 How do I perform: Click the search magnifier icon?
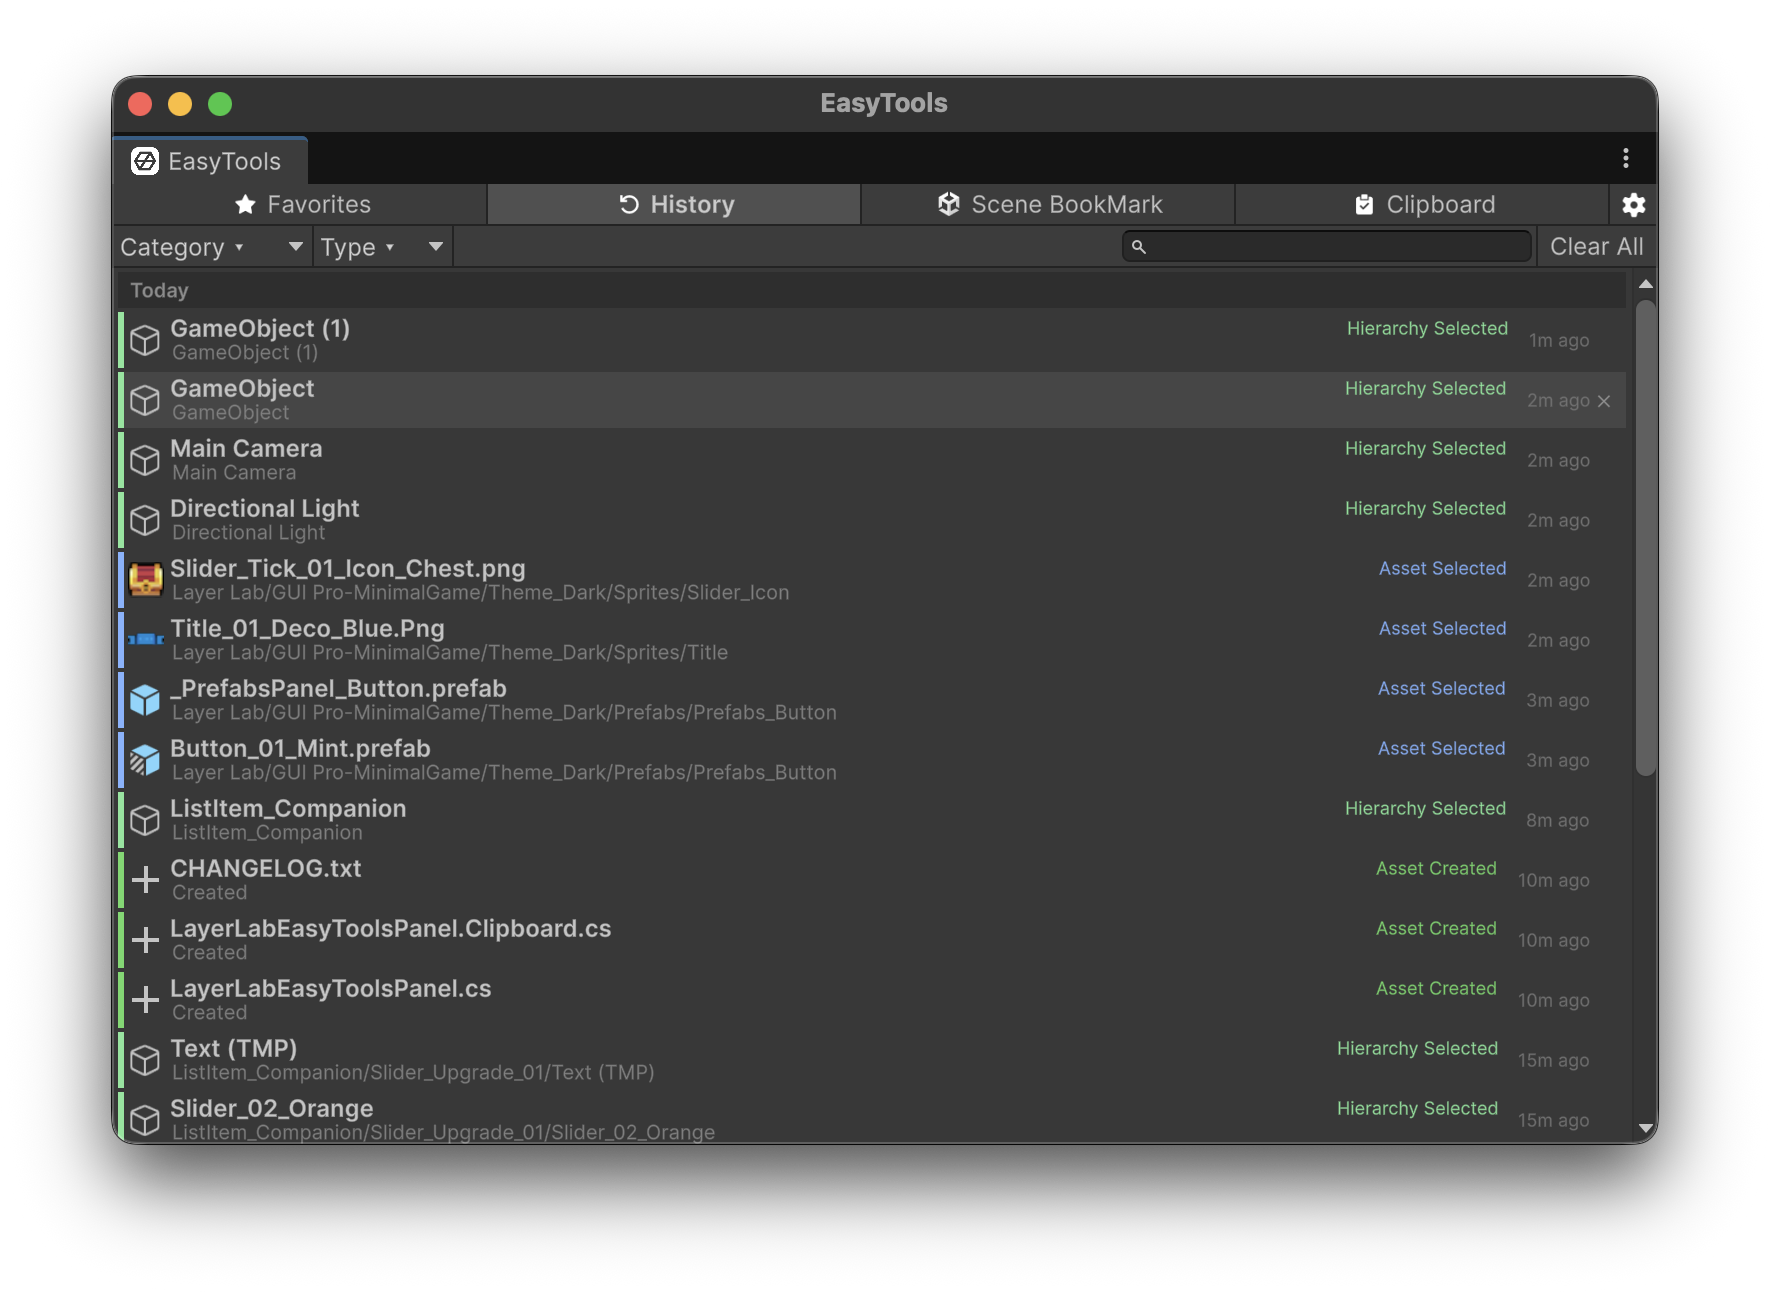click(1138, 246)
